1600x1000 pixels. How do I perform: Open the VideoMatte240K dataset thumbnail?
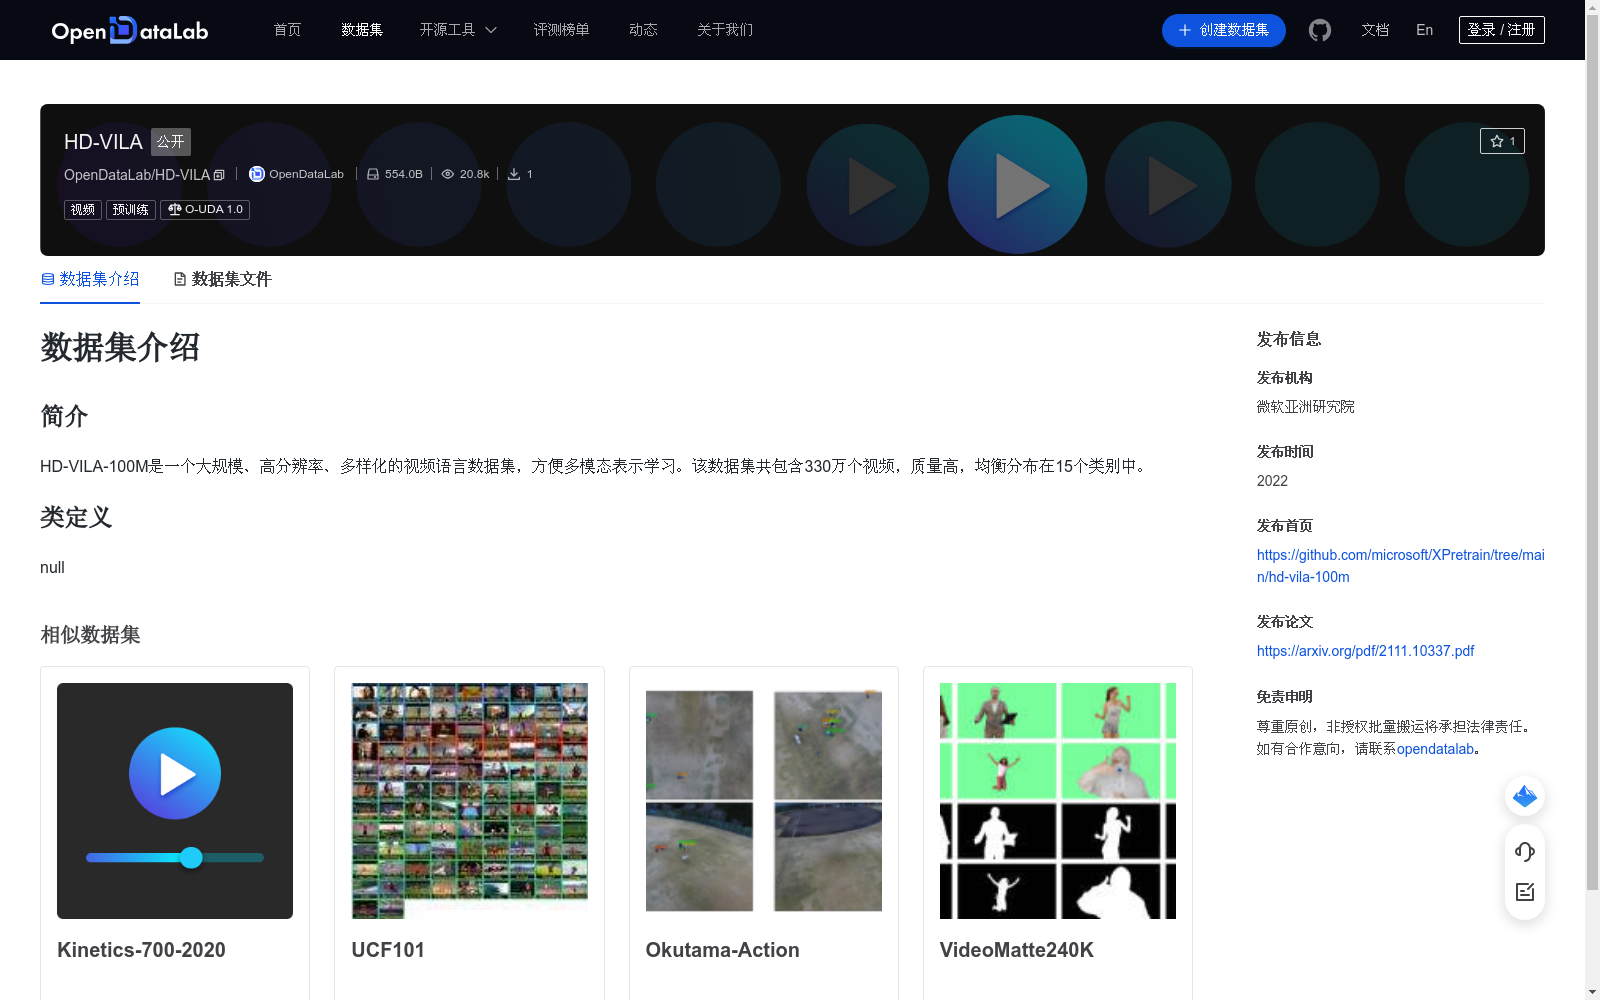(1058, 801)
